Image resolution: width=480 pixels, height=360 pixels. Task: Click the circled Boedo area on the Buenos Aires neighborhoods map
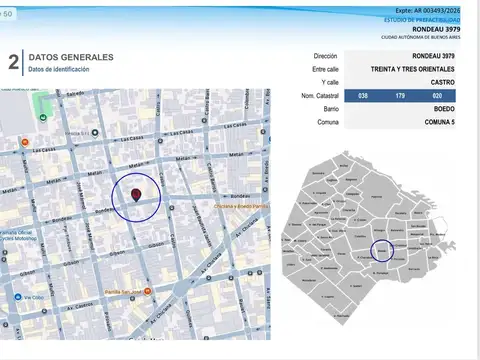tap(382, 251)
